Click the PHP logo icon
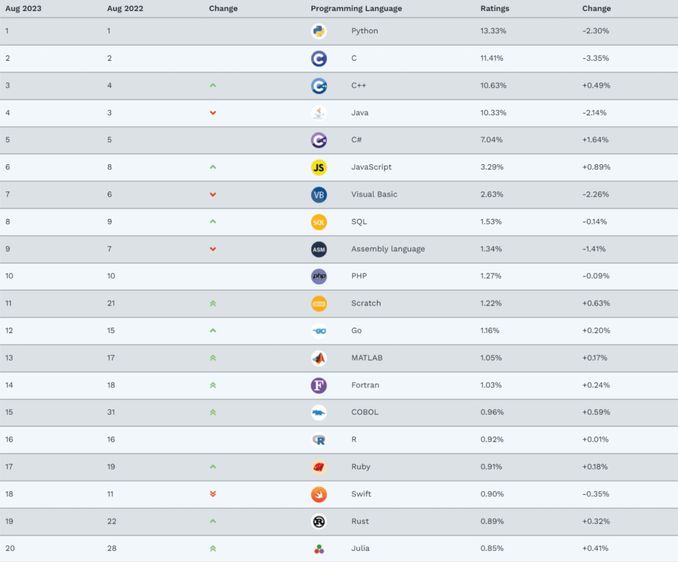Viewport: 678px width, 562px height. point(319,276)
